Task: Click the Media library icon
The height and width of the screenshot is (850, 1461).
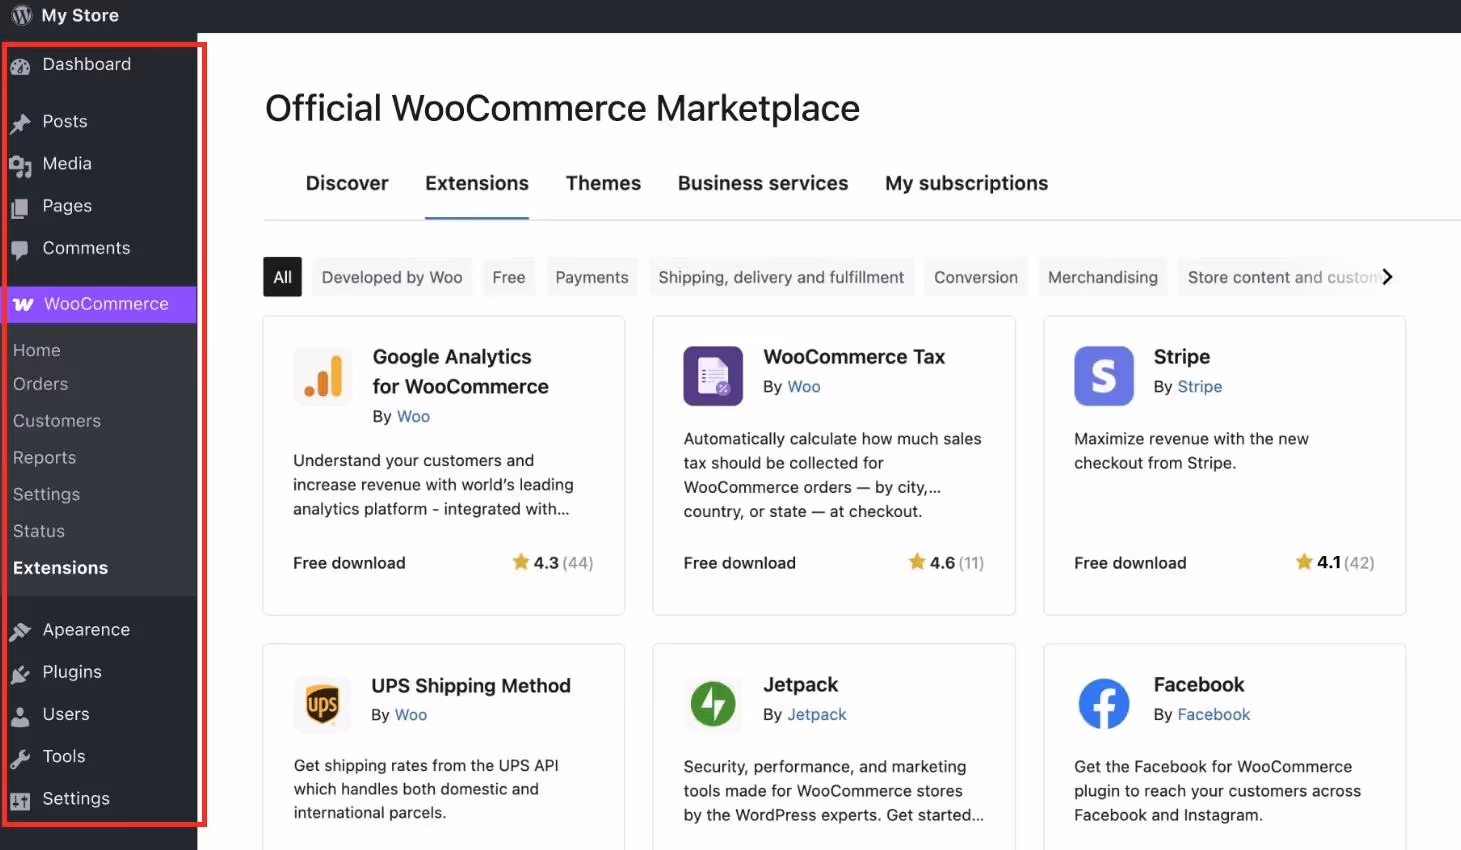Action: tap(20, 166)
